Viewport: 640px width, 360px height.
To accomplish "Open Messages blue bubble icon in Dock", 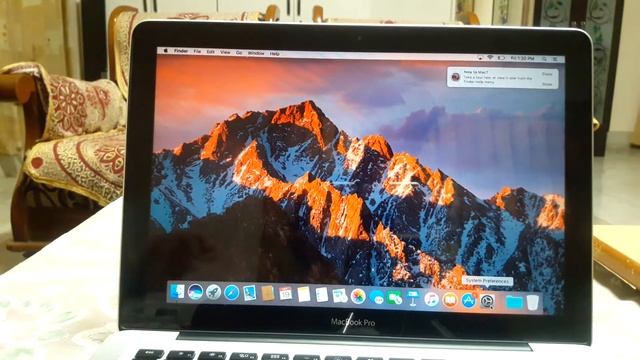I will [x=377, y=298].
